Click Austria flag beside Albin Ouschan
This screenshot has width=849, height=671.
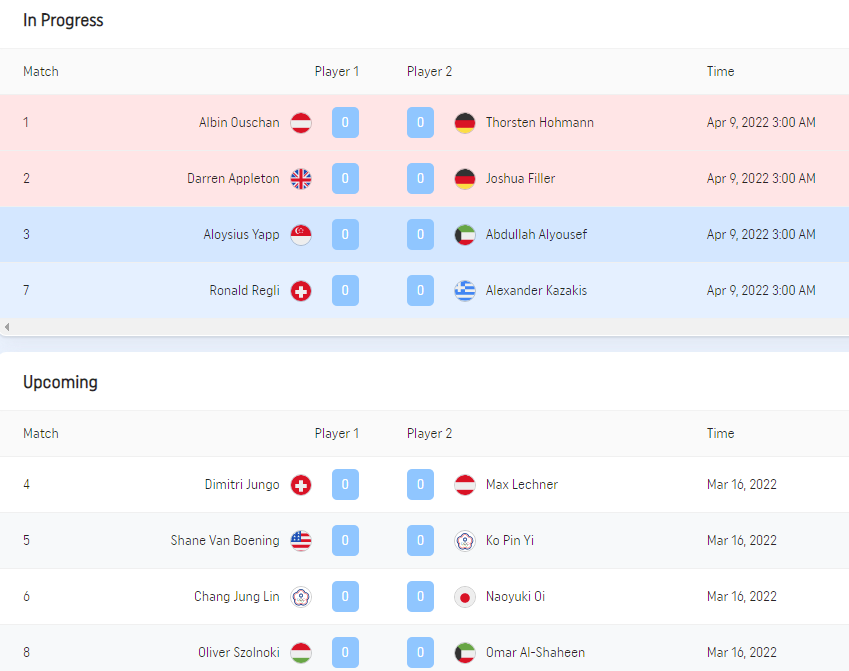point(301,123)
